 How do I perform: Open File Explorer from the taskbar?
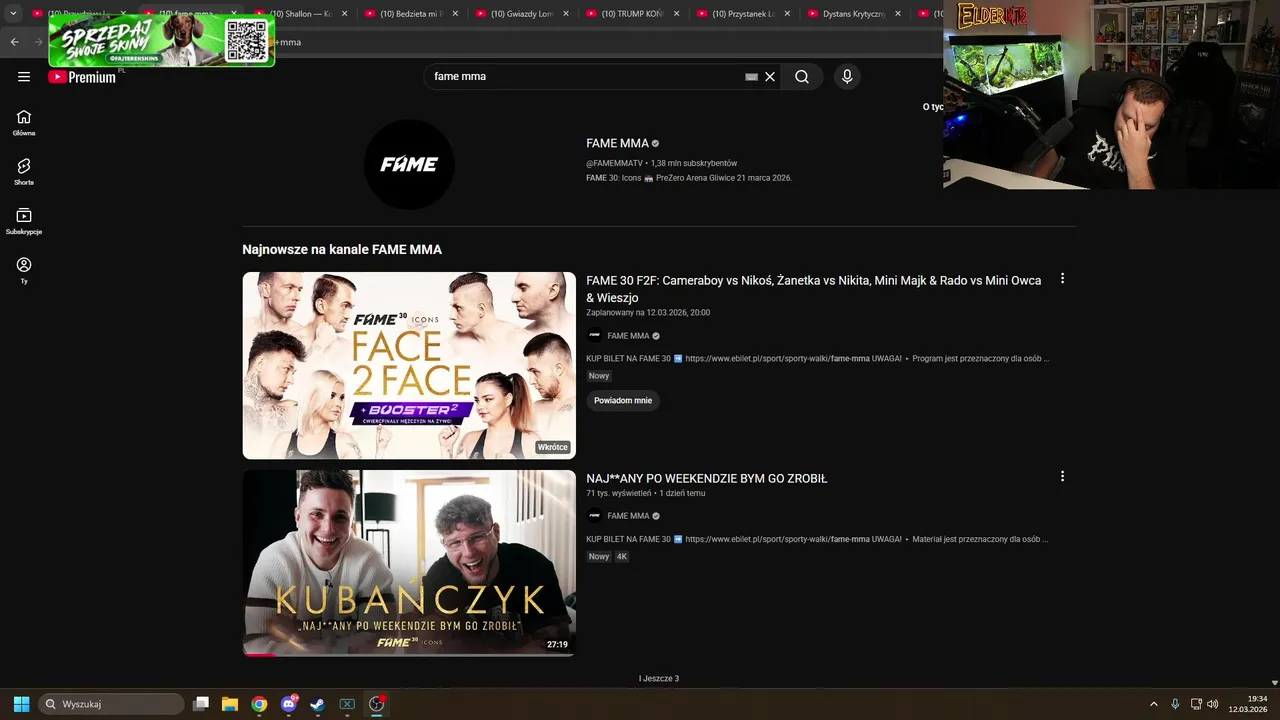230,704
